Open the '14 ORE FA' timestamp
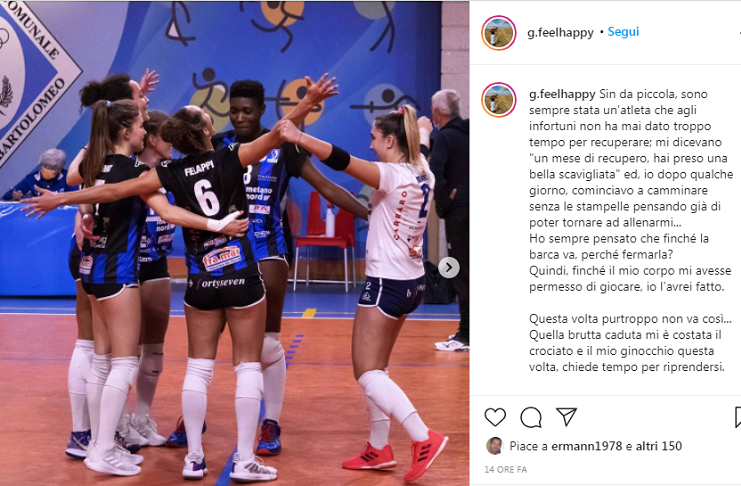This screenshot has width=741, height=486. [x=505, y=469]
